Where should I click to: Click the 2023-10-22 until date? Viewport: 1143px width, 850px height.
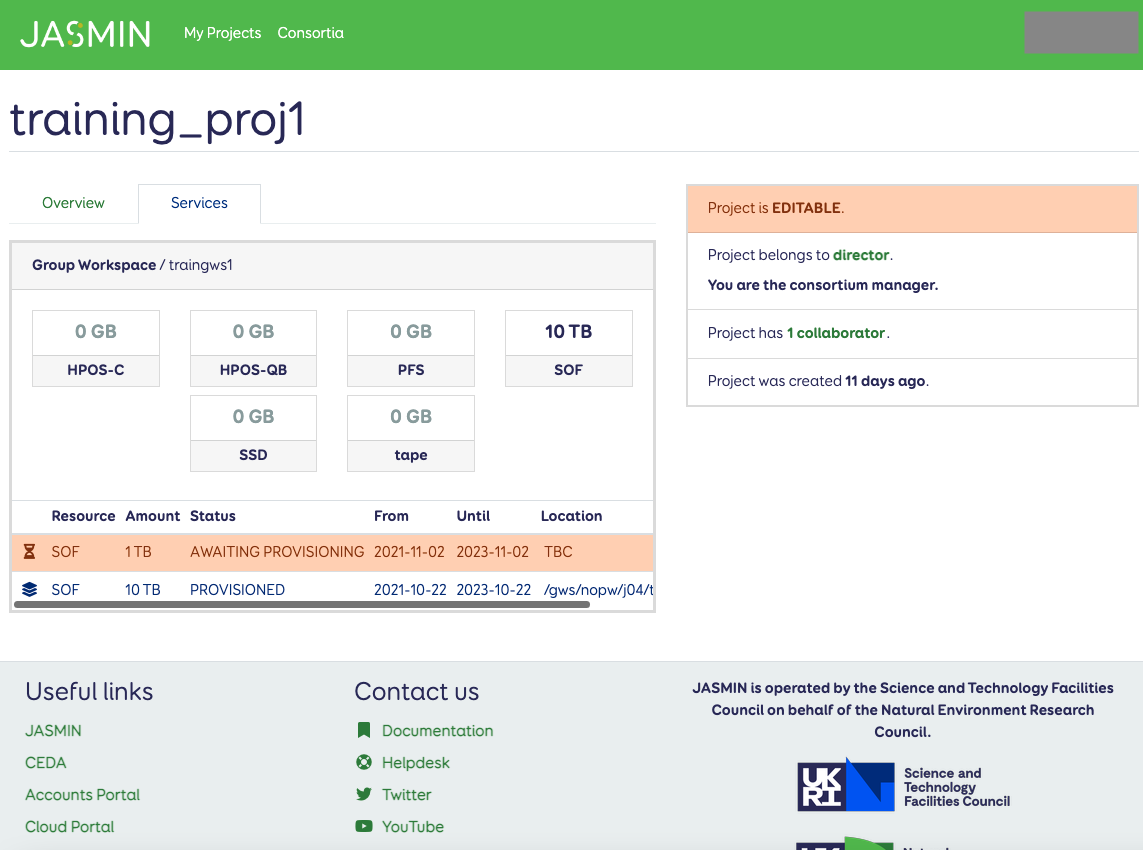coord(494,590)
